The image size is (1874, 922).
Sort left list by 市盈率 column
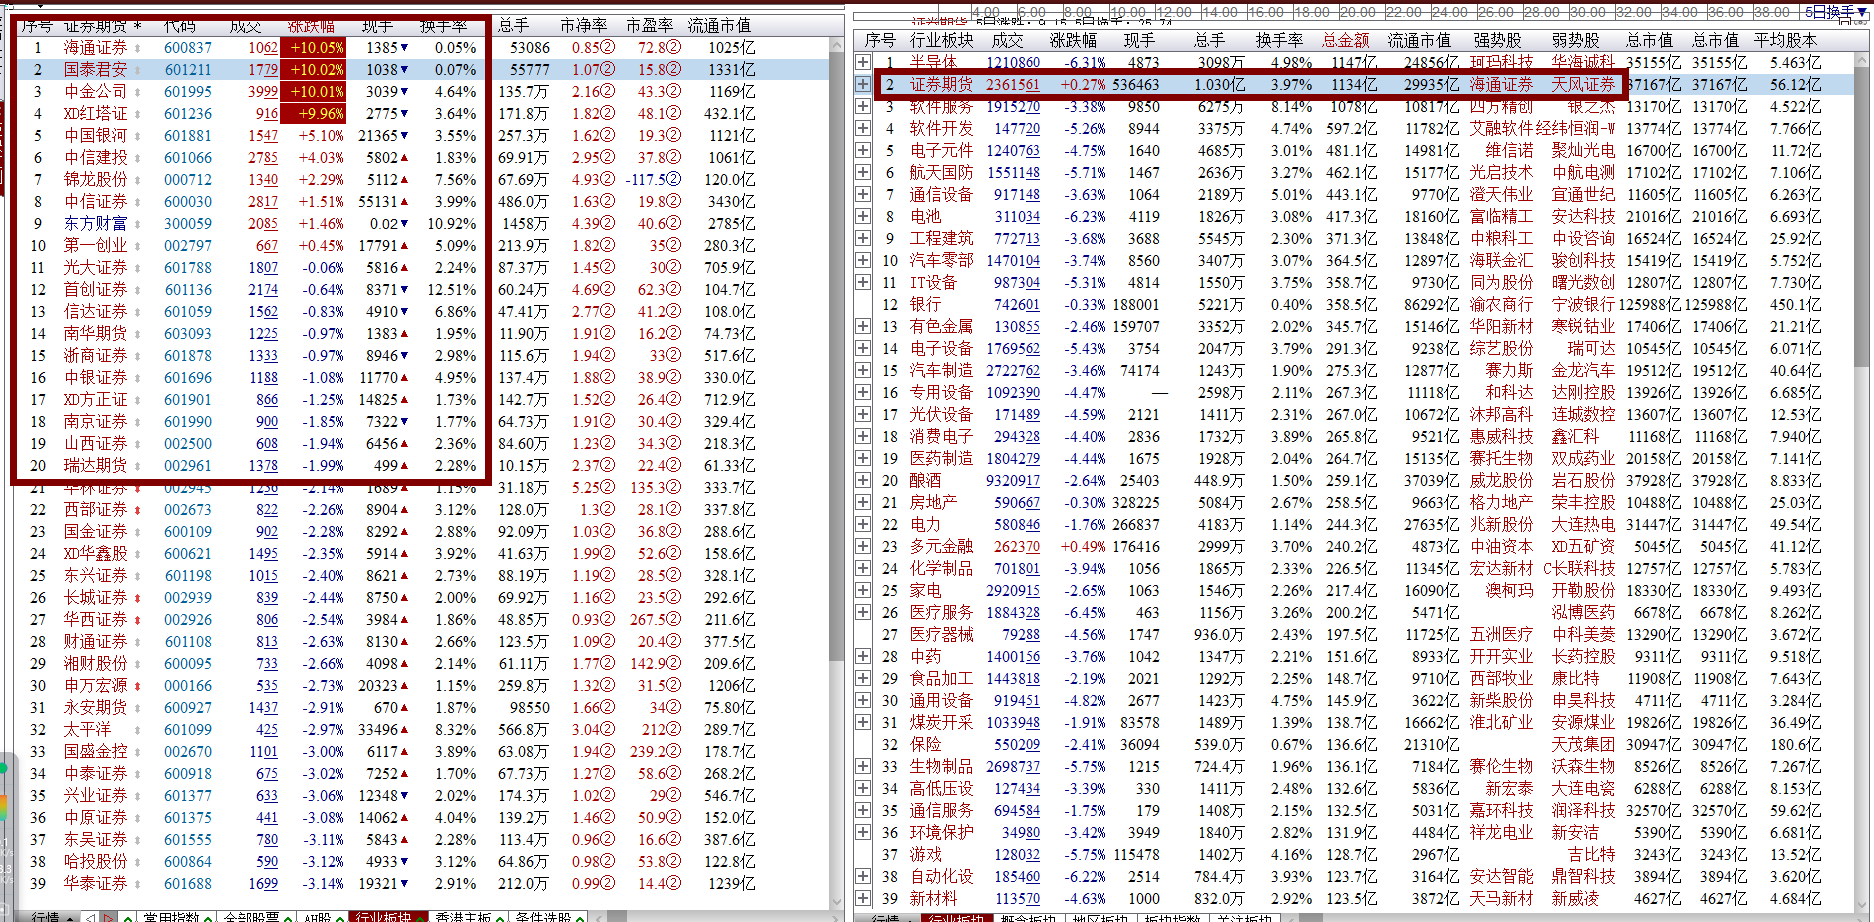(x=649, y=25)
